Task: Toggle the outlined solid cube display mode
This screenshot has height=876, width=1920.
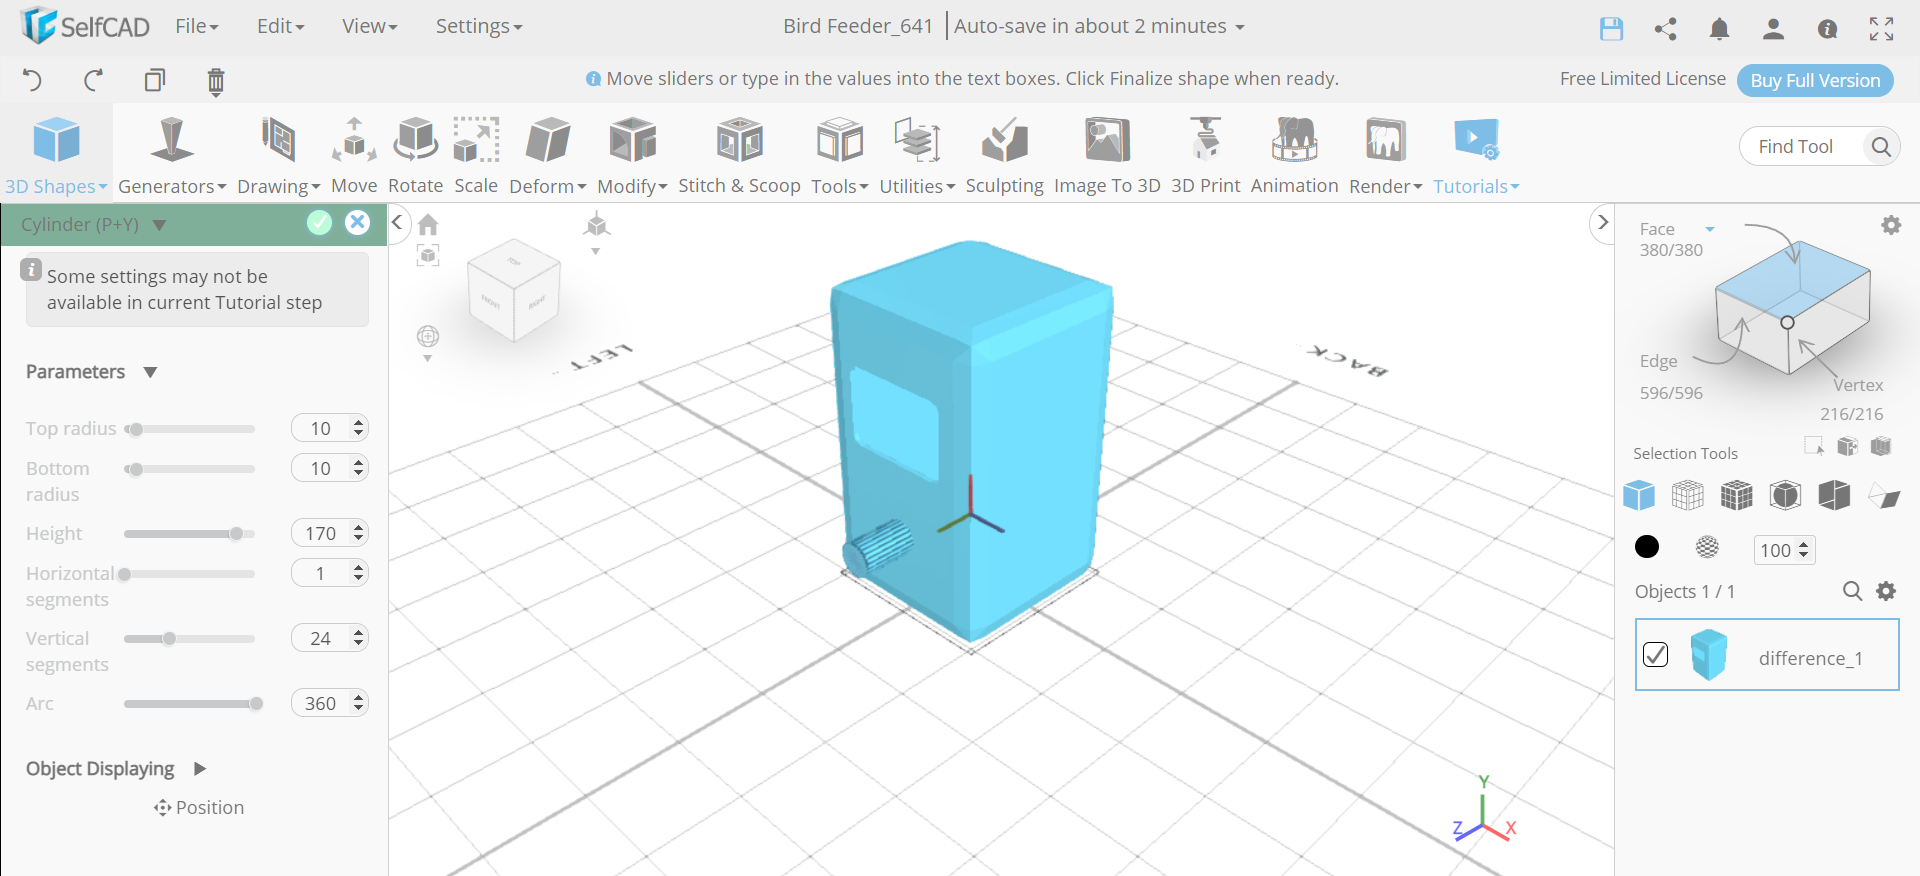Action: tap(1785, 495)
